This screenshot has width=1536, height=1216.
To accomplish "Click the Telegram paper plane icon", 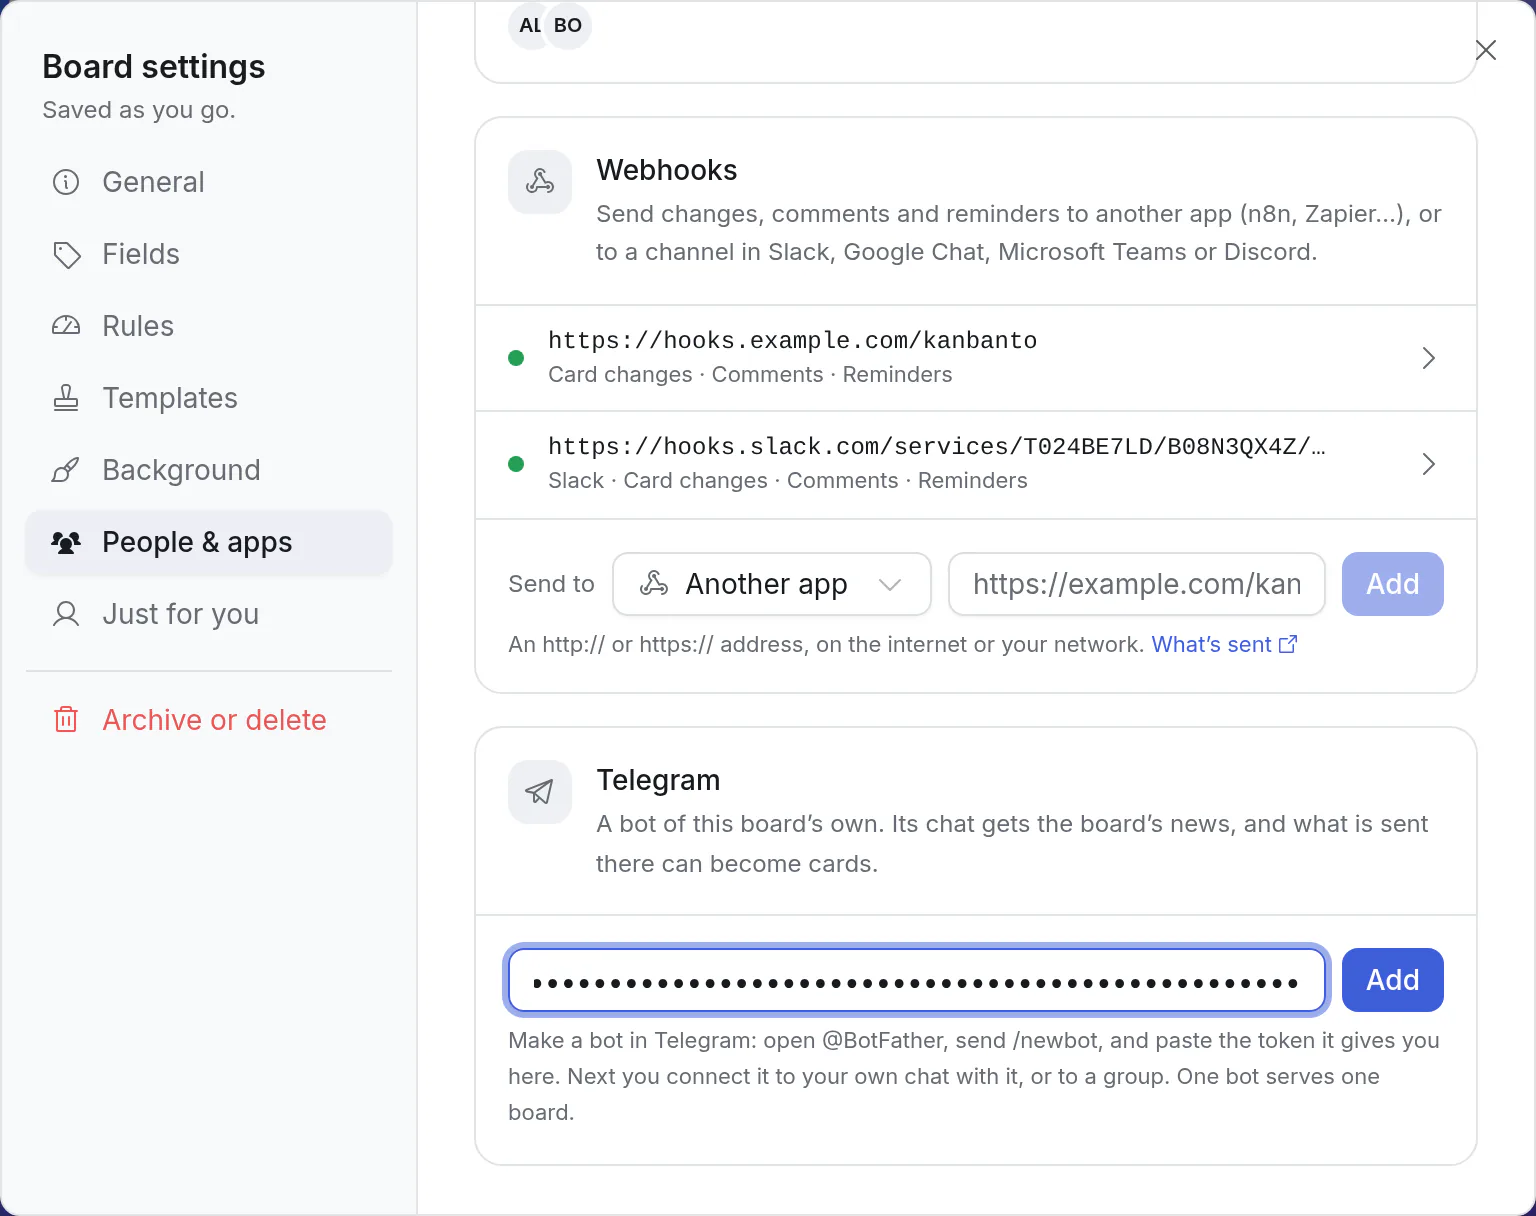I will [x=540, y=792].
